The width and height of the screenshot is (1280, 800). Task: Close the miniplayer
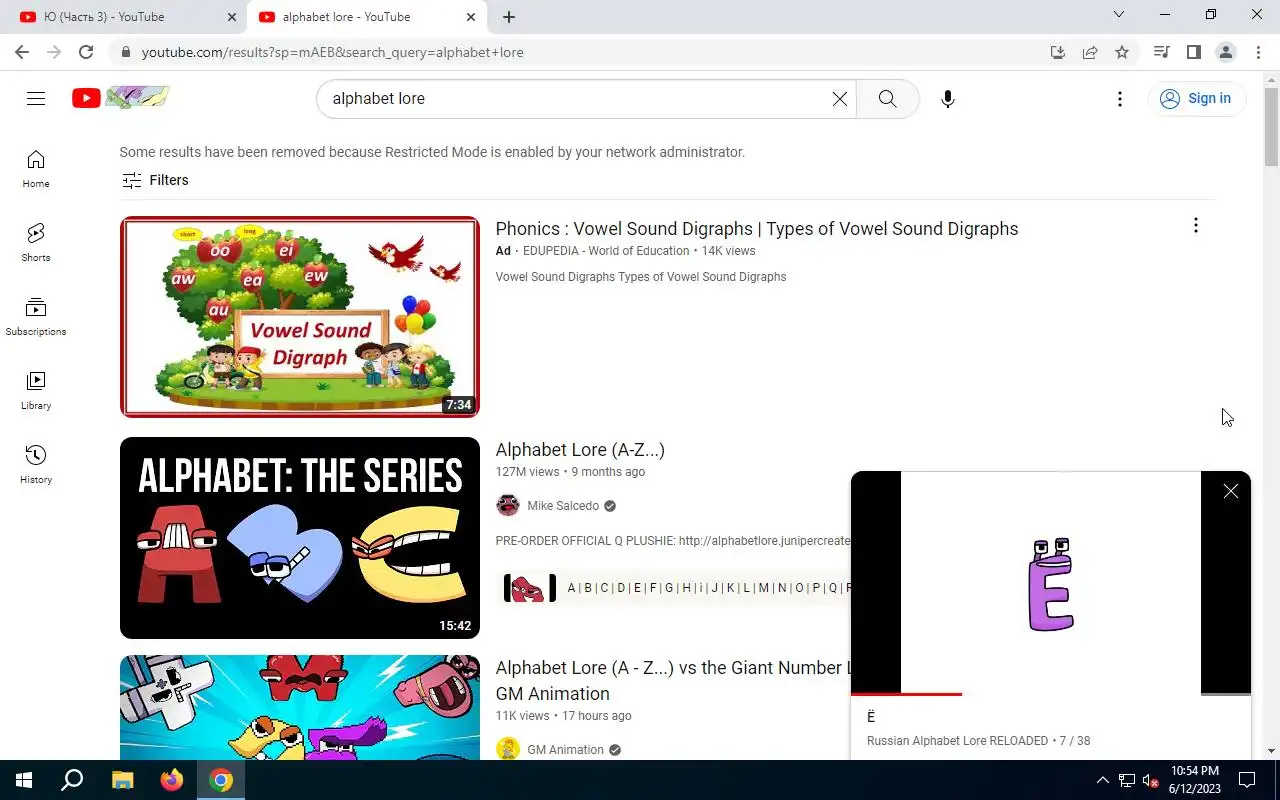coord(1231,491)
